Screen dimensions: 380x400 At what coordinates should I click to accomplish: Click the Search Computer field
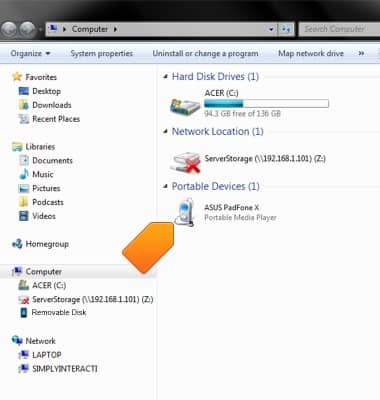click(x=339, y=29)
